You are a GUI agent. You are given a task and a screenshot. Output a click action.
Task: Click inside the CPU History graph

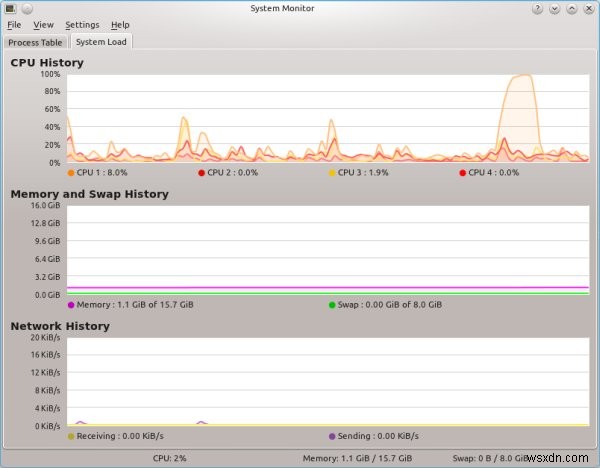(x=327, y=117)
